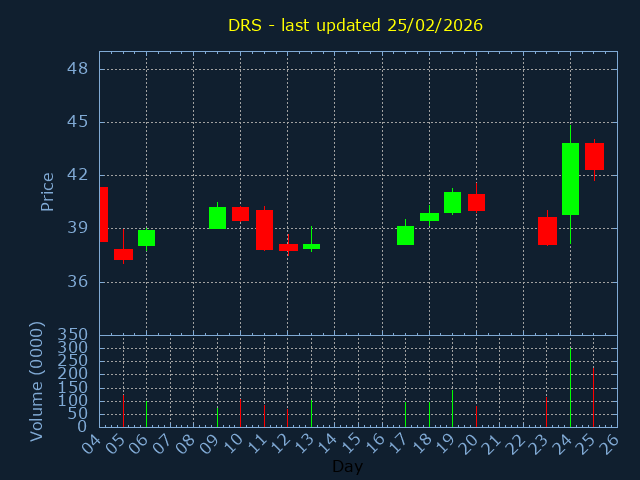
Task: Select the green candle on day 19
Action: (452, 202)
